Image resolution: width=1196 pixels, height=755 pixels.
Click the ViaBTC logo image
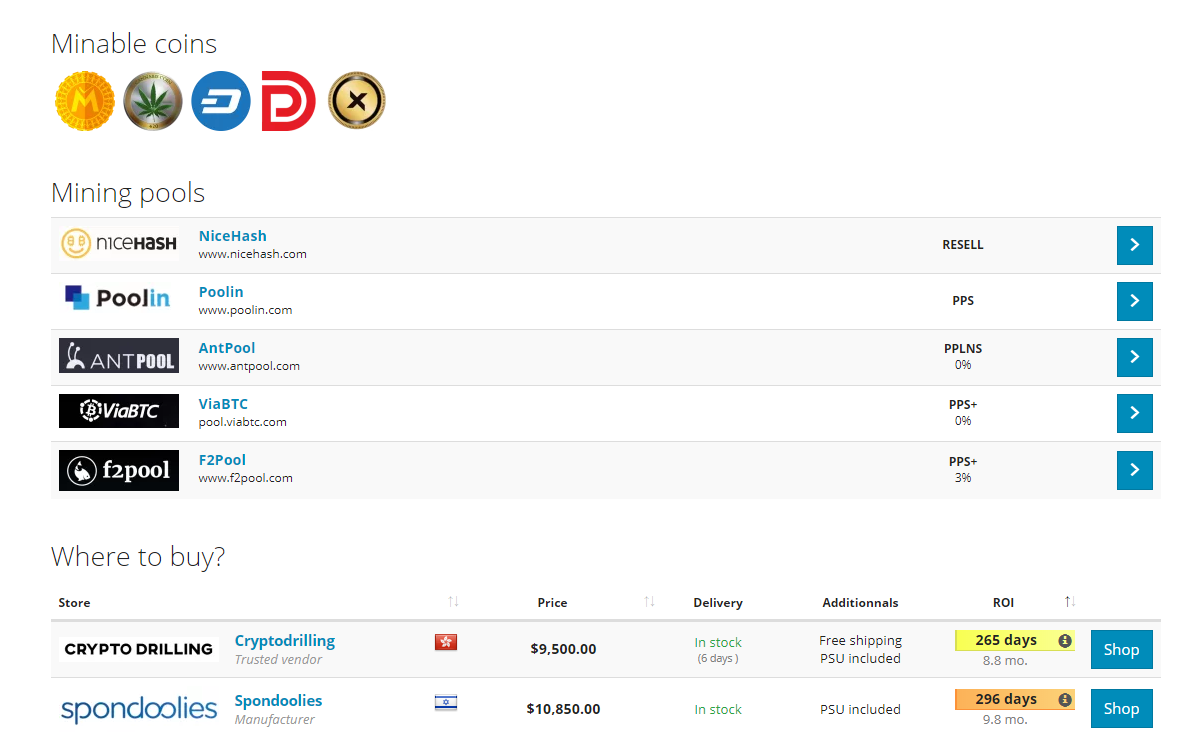119,411
